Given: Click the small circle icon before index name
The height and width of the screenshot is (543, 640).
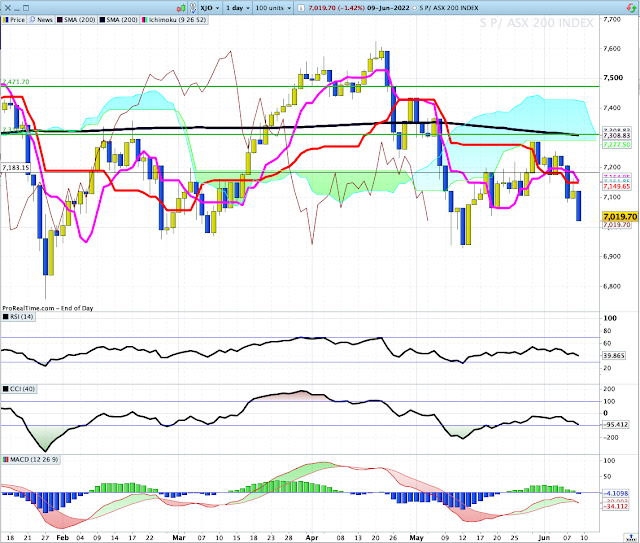Looking at the screenshot, I should click(x=414, y=8).
